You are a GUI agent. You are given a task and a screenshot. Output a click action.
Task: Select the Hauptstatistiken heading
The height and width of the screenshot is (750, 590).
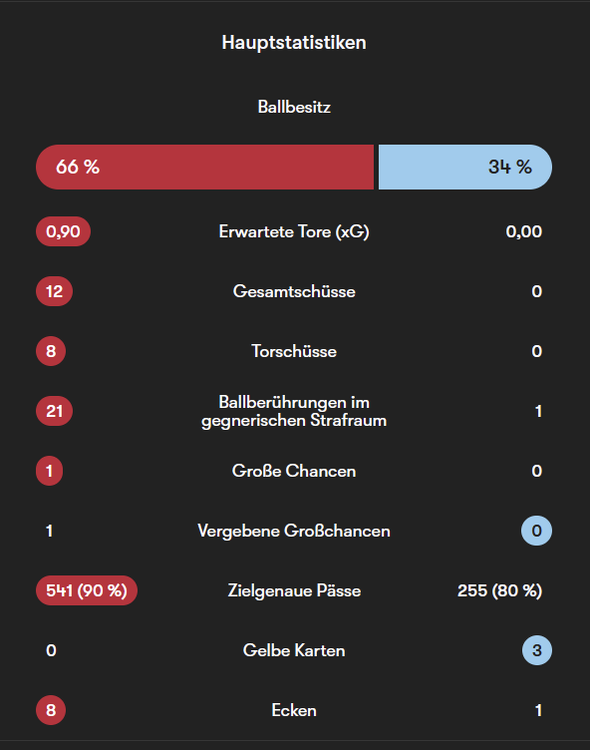click(x=294, y=43)
